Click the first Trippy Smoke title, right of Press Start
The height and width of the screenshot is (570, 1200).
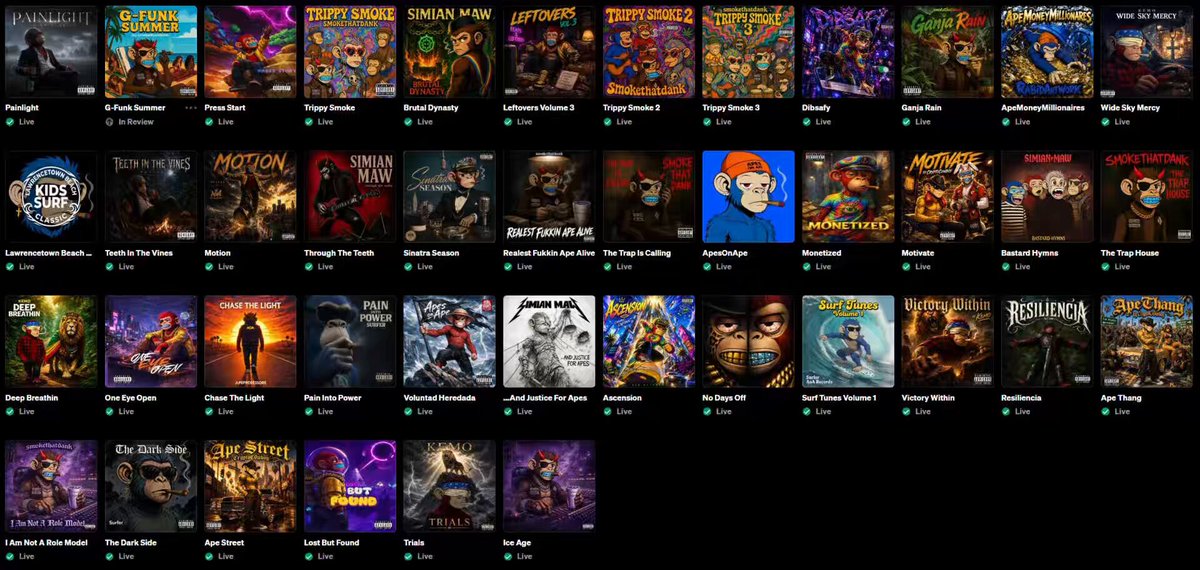click(329, 107)
